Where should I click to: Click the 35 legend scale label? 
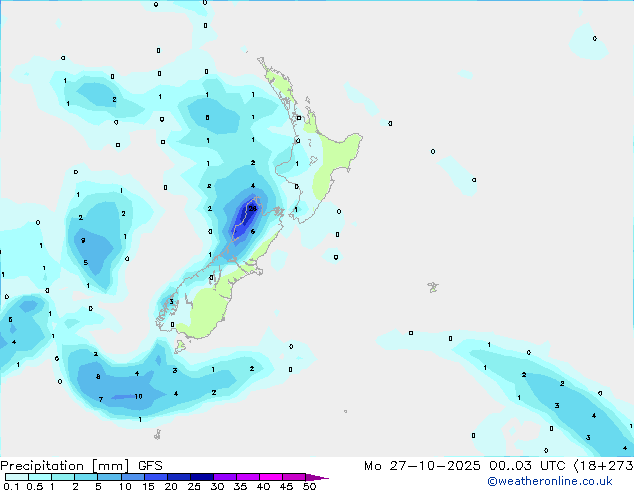(x=240, y=486)
